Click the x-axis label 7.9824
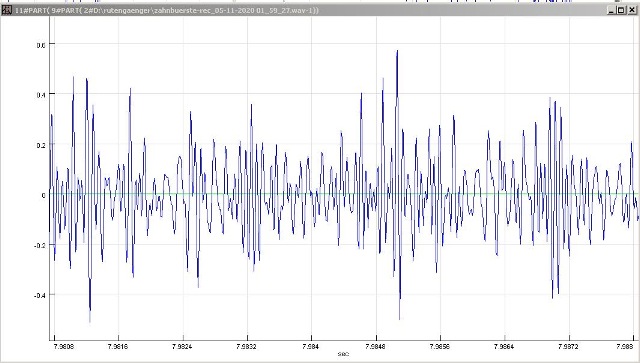Image resolution: width=640 pixels, height=363 pixels. point(183,347)
